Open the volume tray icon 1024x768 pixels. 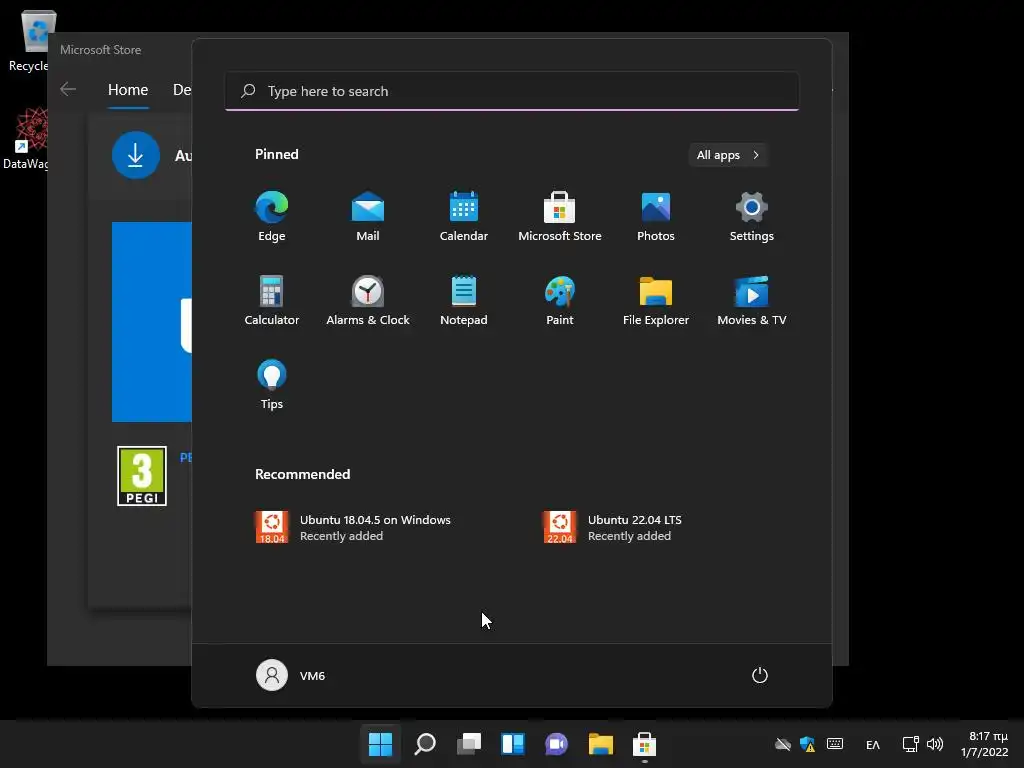coord(935,744)
